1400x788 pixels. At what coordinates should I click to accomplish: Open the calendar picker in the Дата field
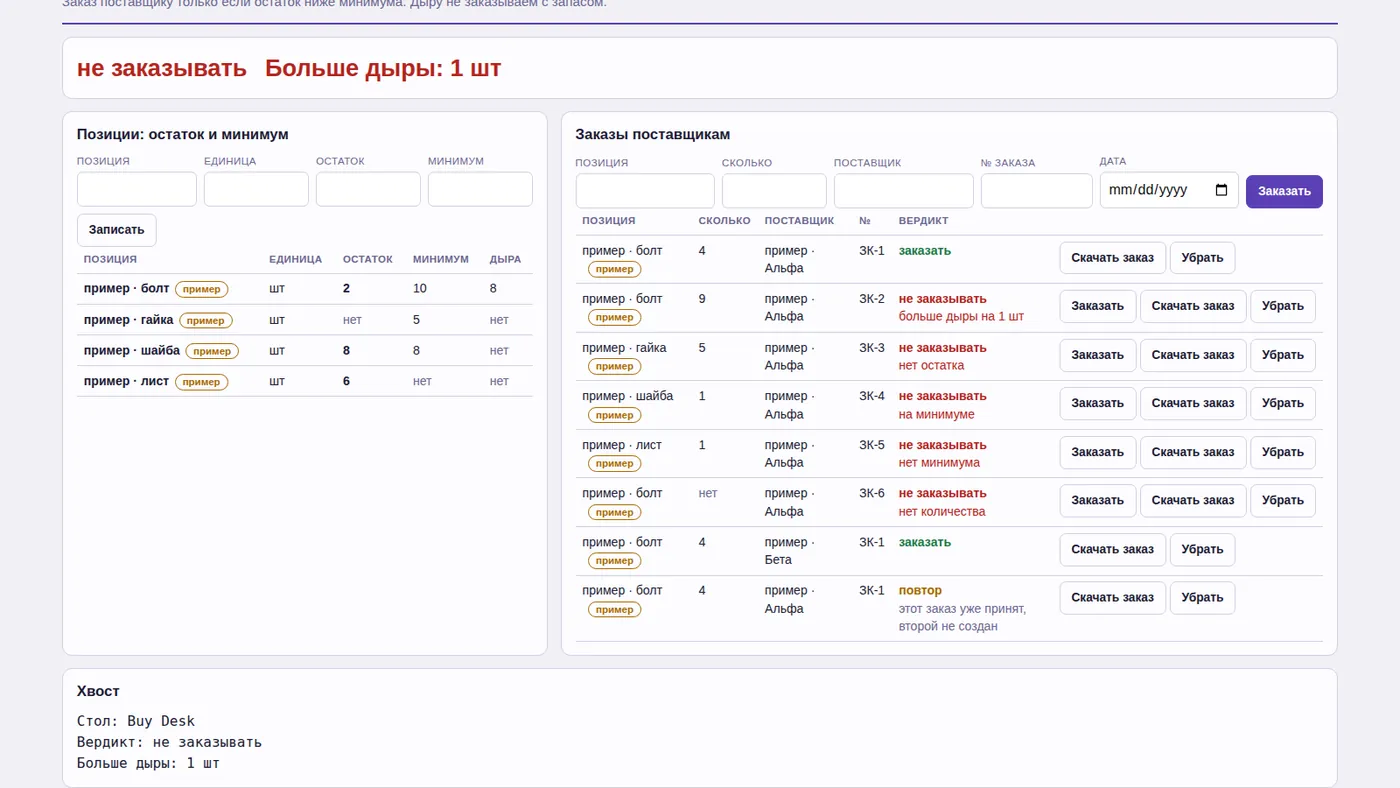click(x=1221, y=190)
